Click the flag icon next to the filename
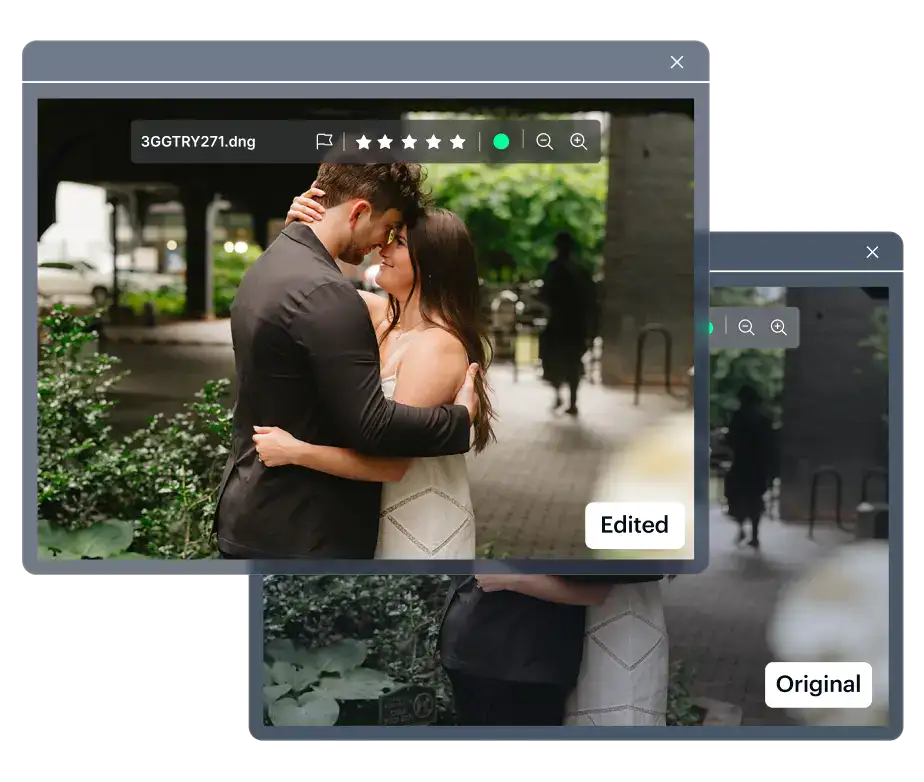 (x=324, y=142)
